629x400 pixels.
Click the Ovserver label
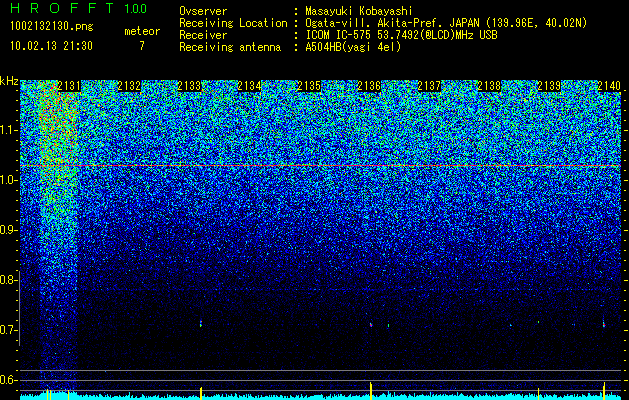[x=203, y=11]
